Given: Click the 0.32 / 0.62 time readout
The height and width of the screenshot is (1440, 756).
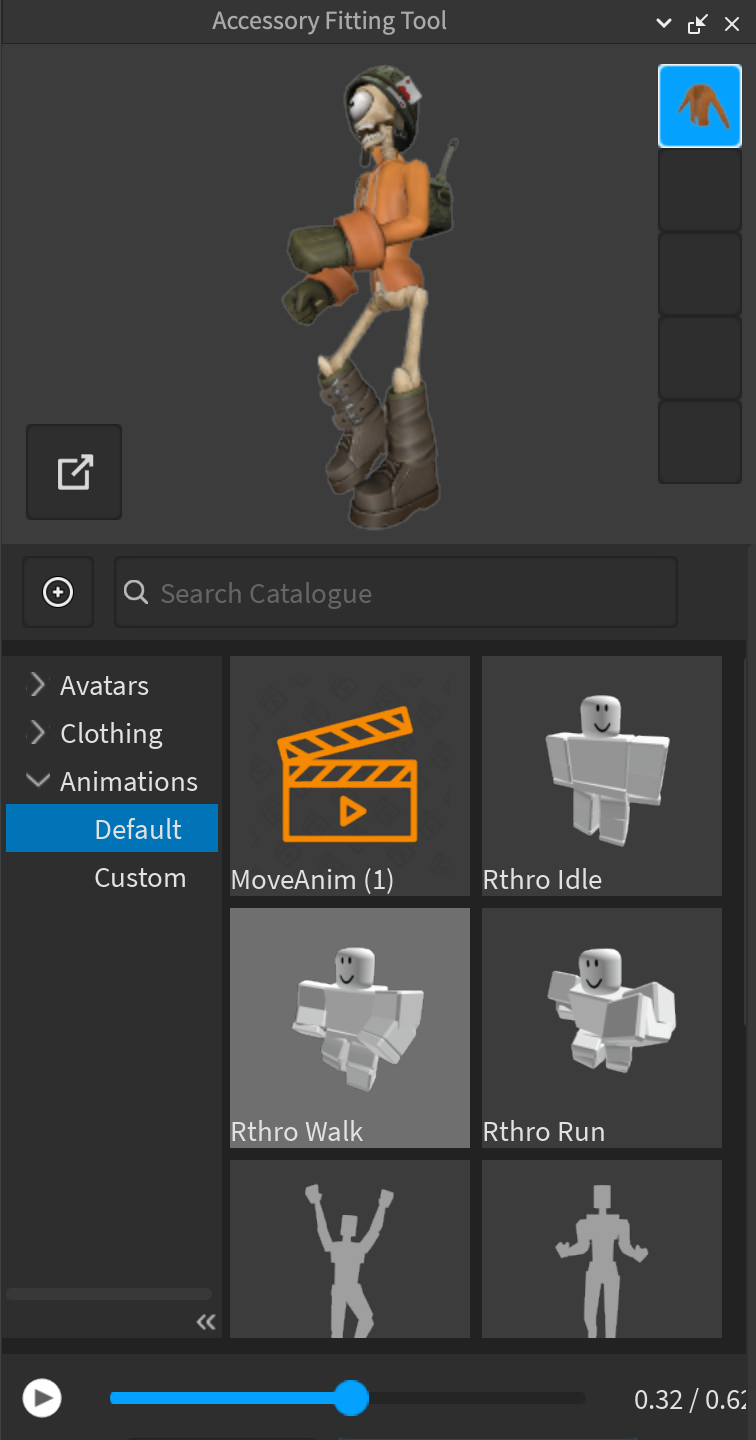Looking at the screenshot, I should (692, 1399).
